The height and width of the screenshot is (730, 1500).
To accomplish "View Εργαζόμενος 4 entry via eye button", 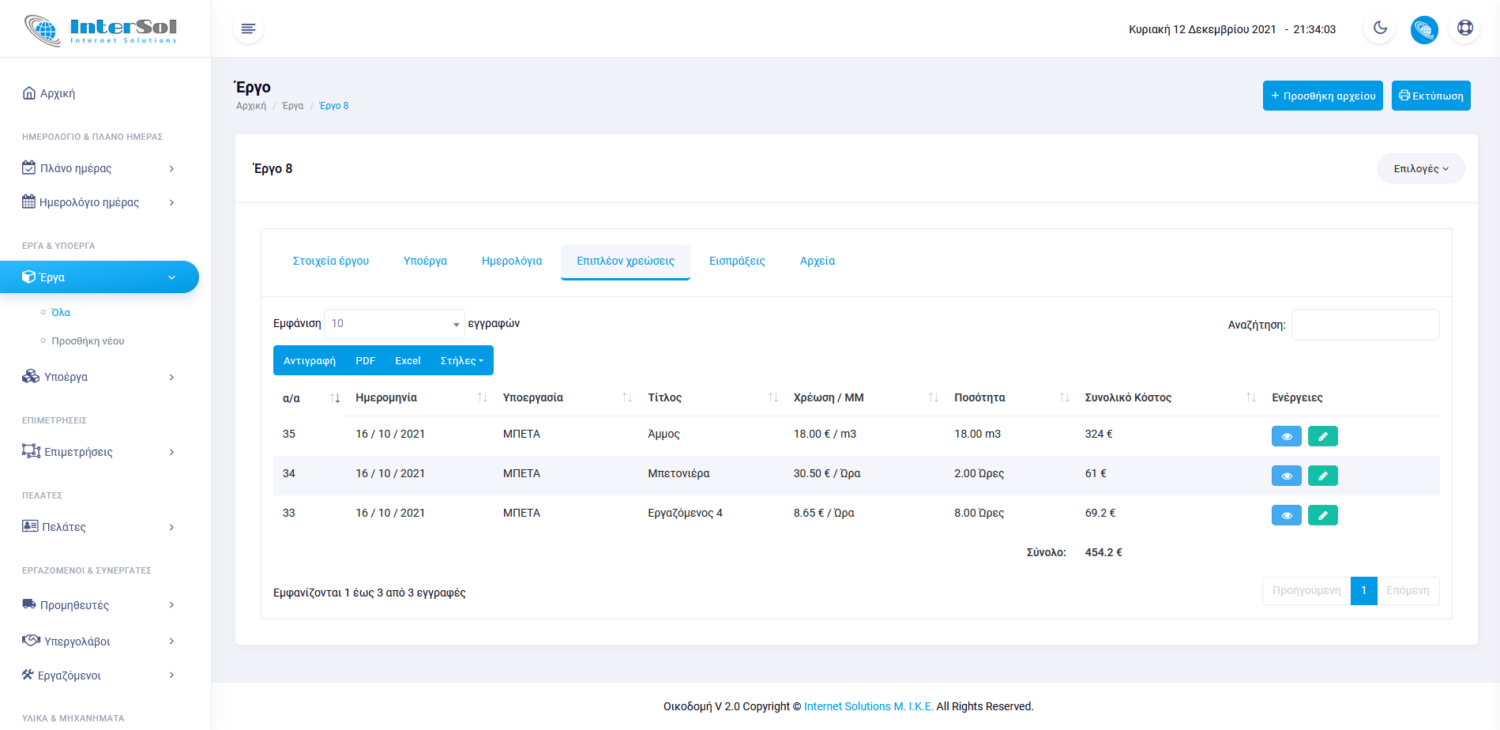I will (1286, 515).
